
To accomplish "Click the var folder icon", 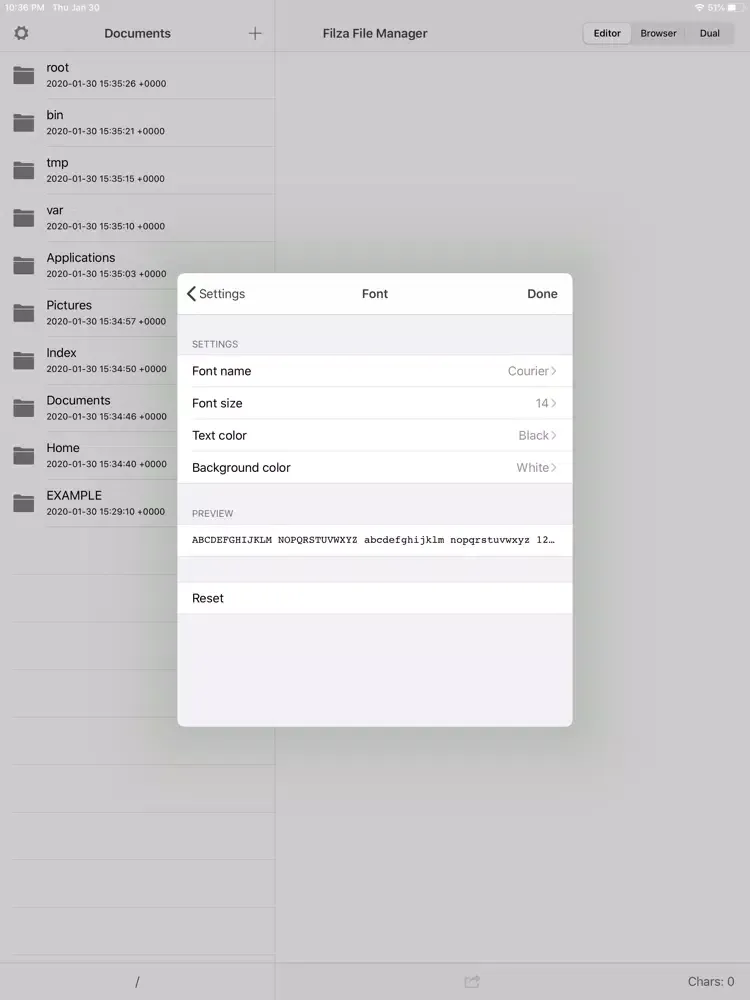I will click(24, 217).
